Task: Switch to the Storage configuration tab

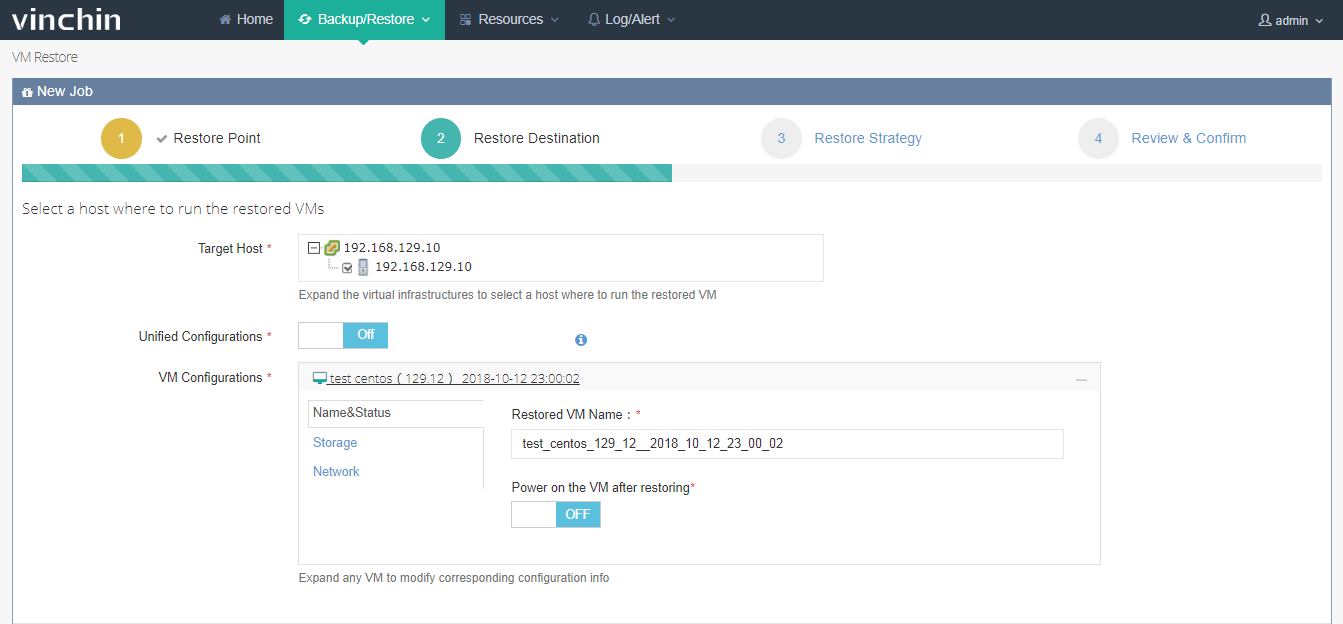Action: pyautogui.click(x=334, y=442)
